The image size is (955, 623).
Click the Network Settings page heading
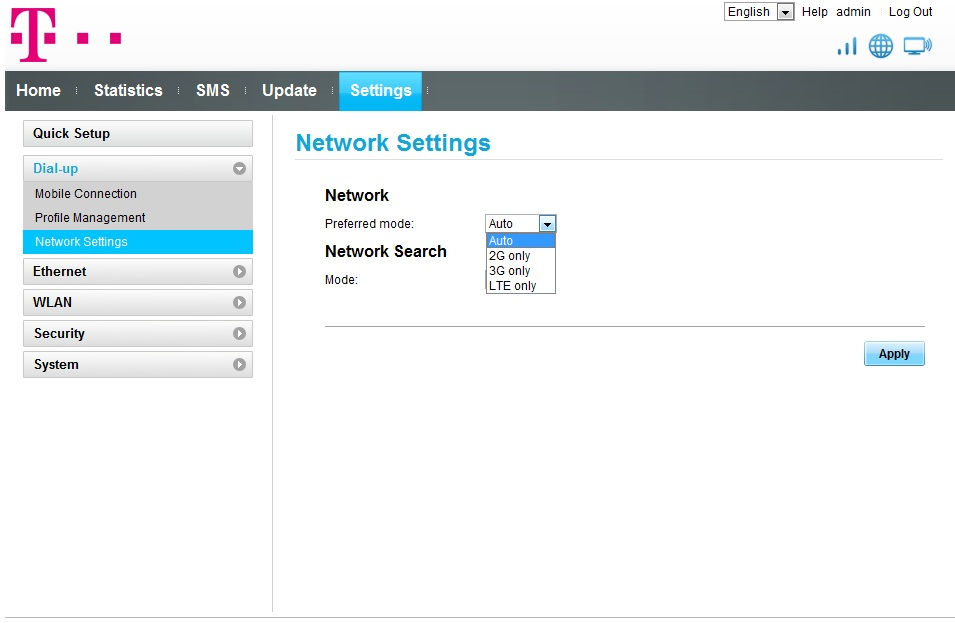[x=393, y=143]
